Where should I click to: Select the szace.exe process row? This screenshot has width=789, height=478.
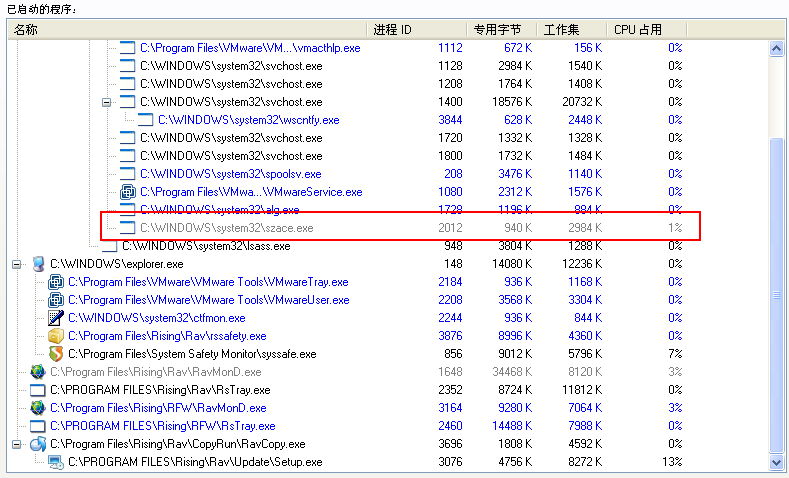click(400, 228)
